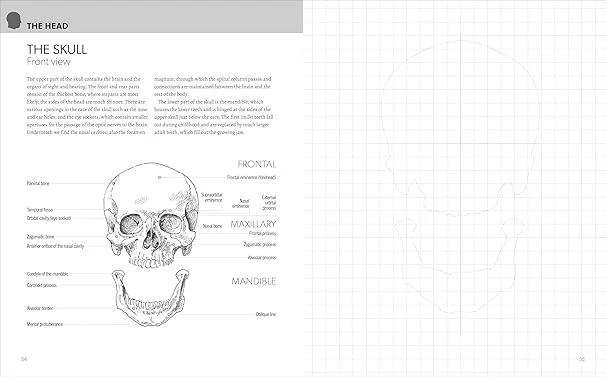Click the skull outline on the grid page

pos(460,128)
